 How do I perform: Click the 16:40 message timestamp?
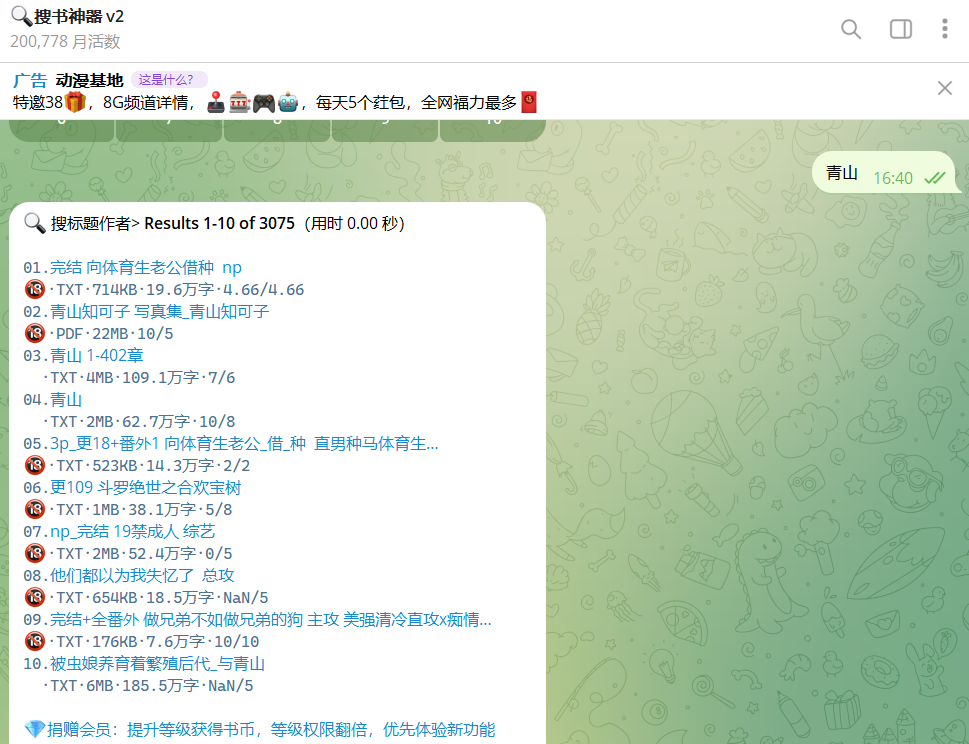click(892, 179)
